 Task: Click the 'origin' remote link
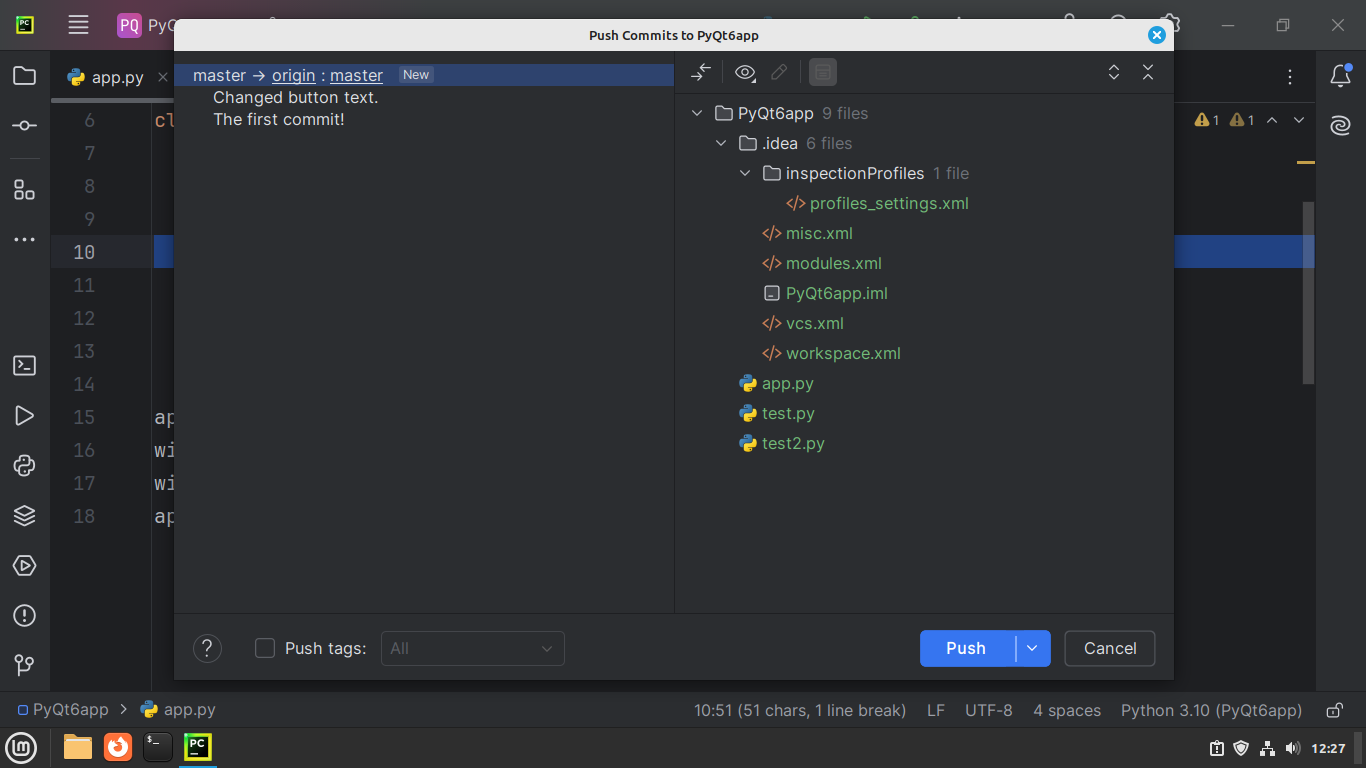[x=293, y=75]
